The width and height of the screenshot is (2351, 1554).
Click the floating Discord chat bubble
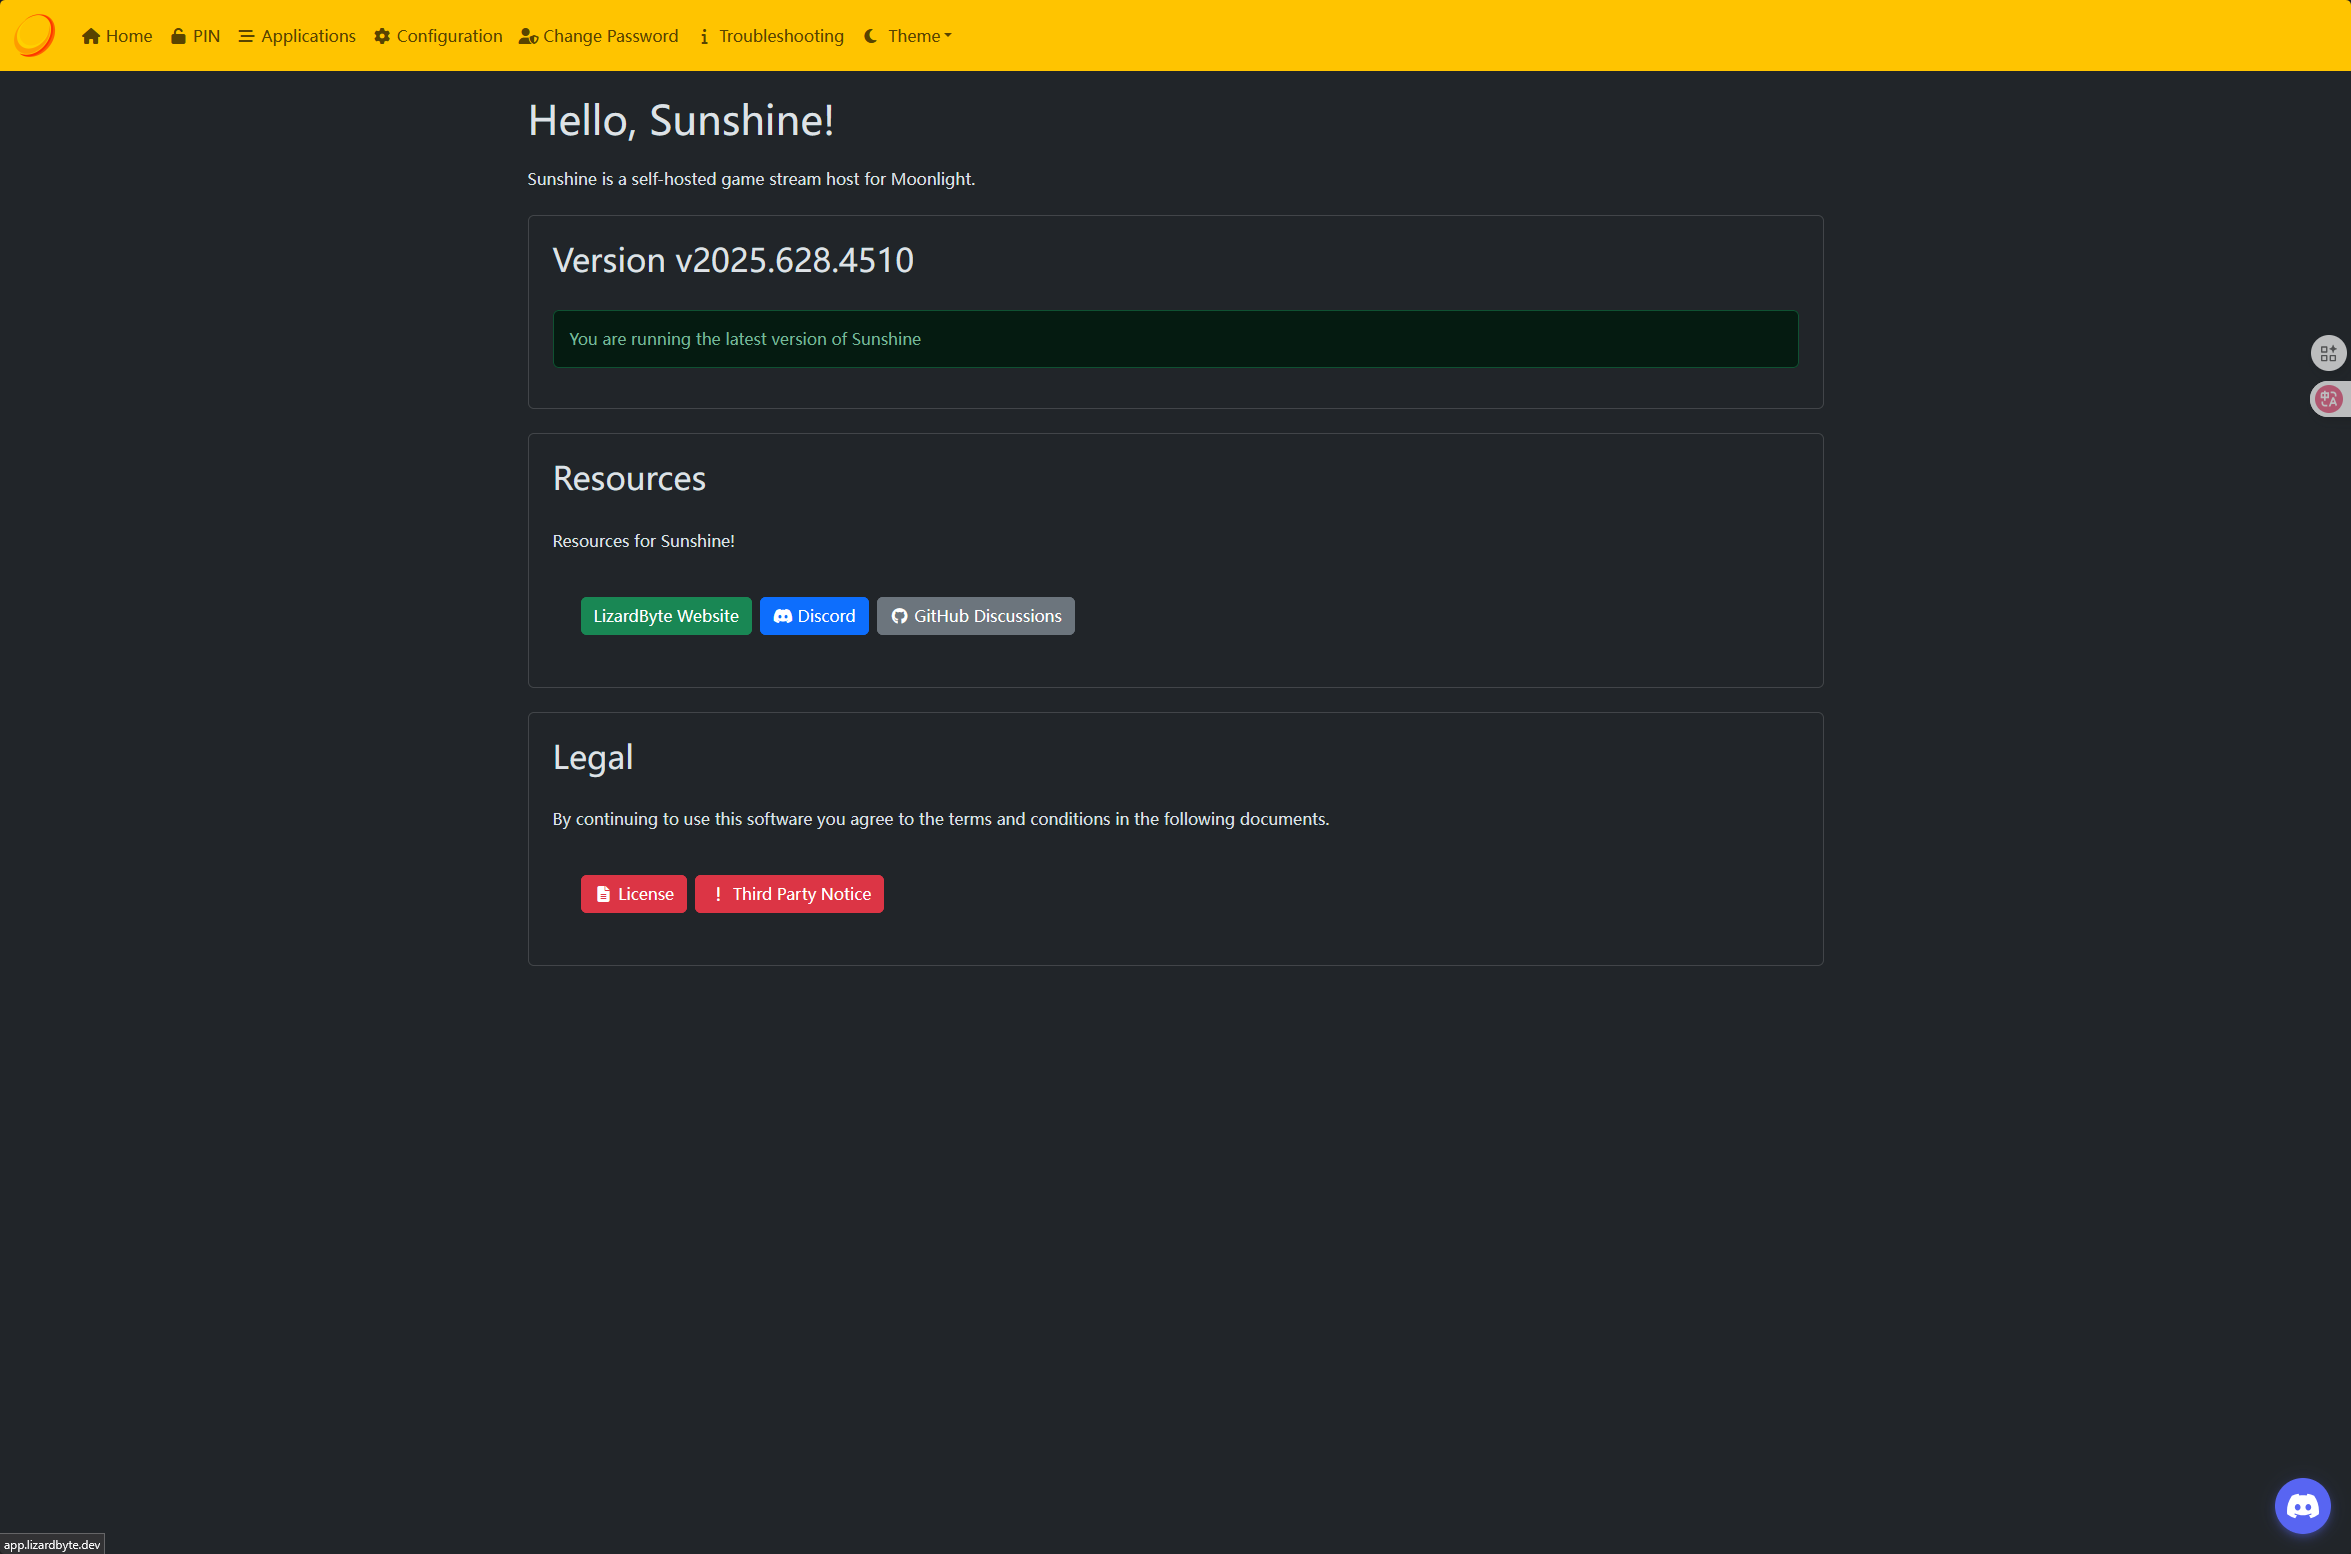point(2302,1505)
